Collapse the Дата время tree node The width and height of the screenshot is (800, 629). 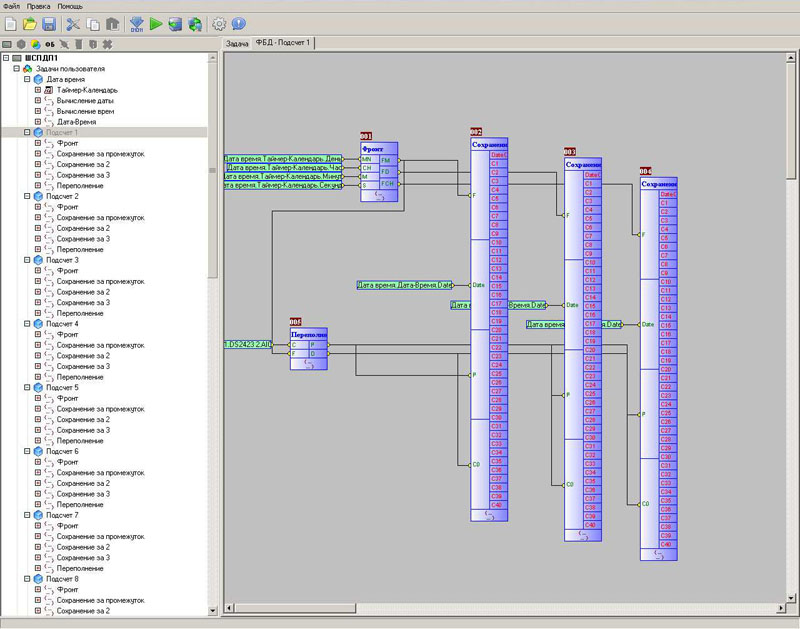pos(27,79)
